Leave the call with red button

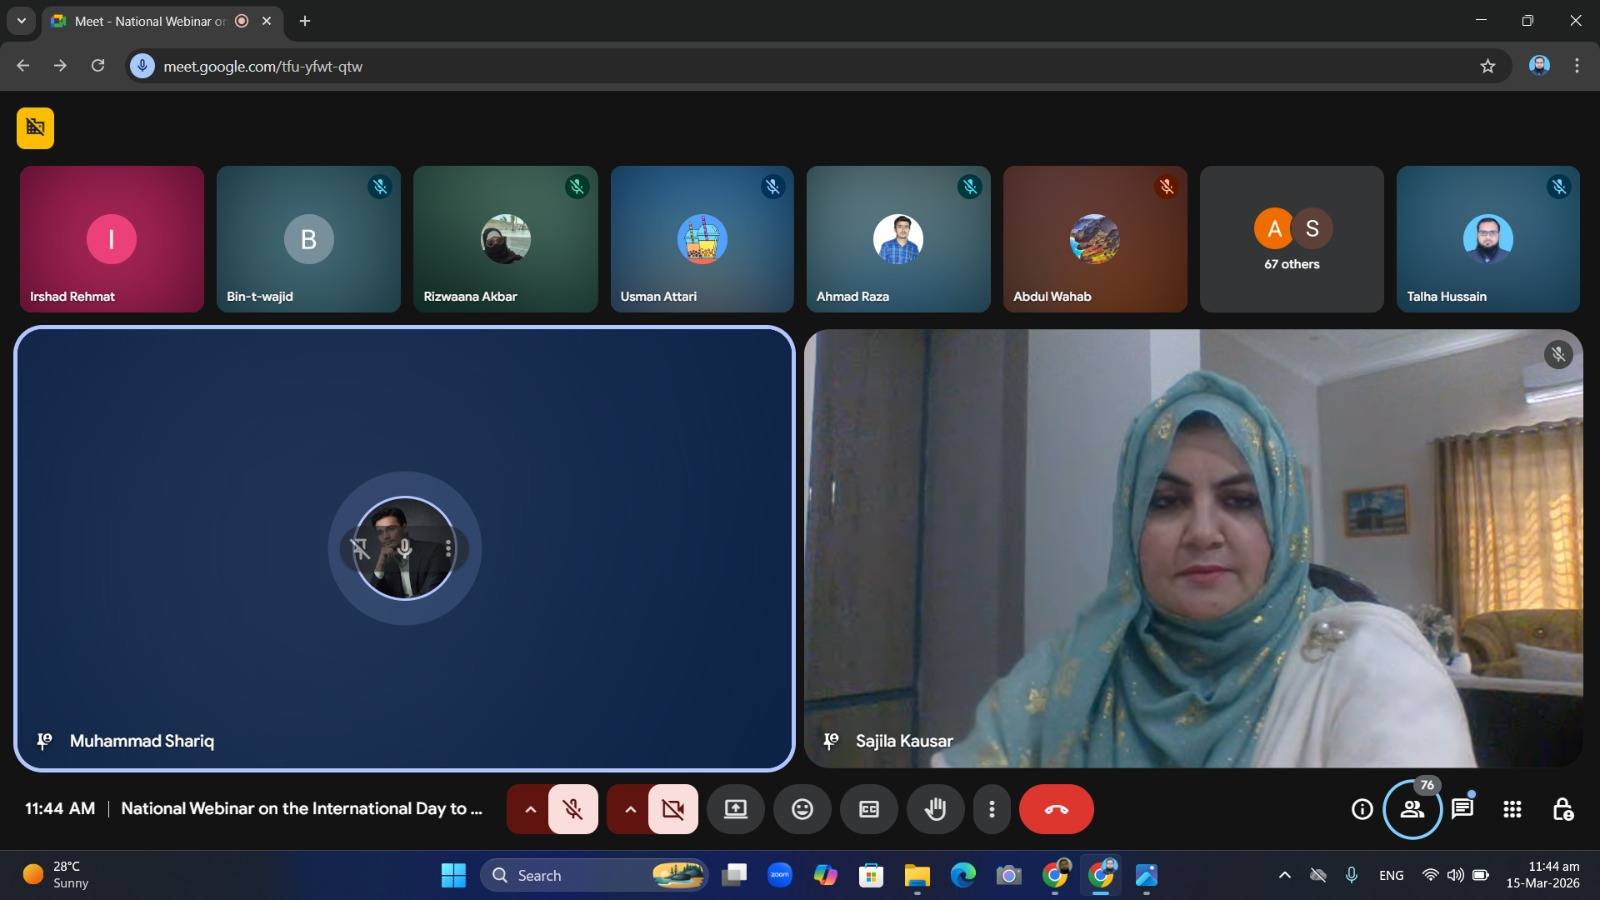(x=1056, y=809)
